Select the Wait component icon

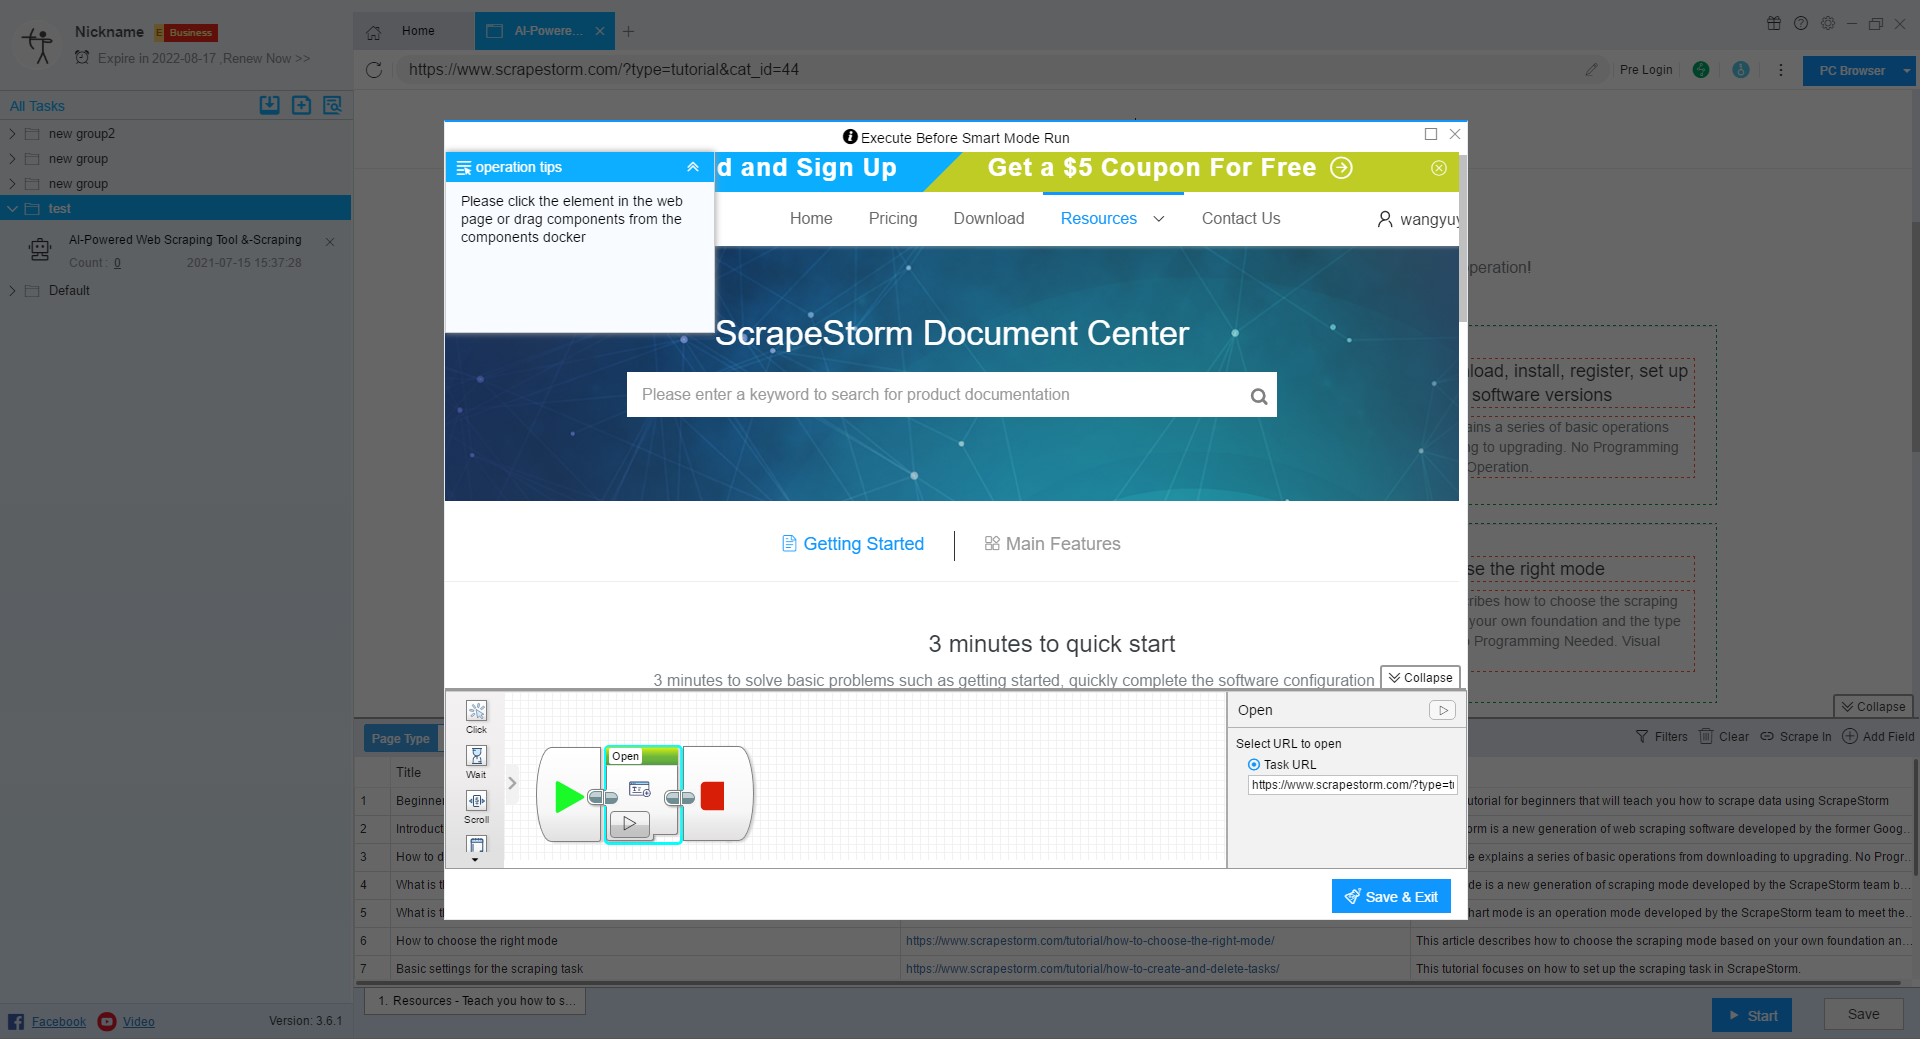tap(476, 756)
